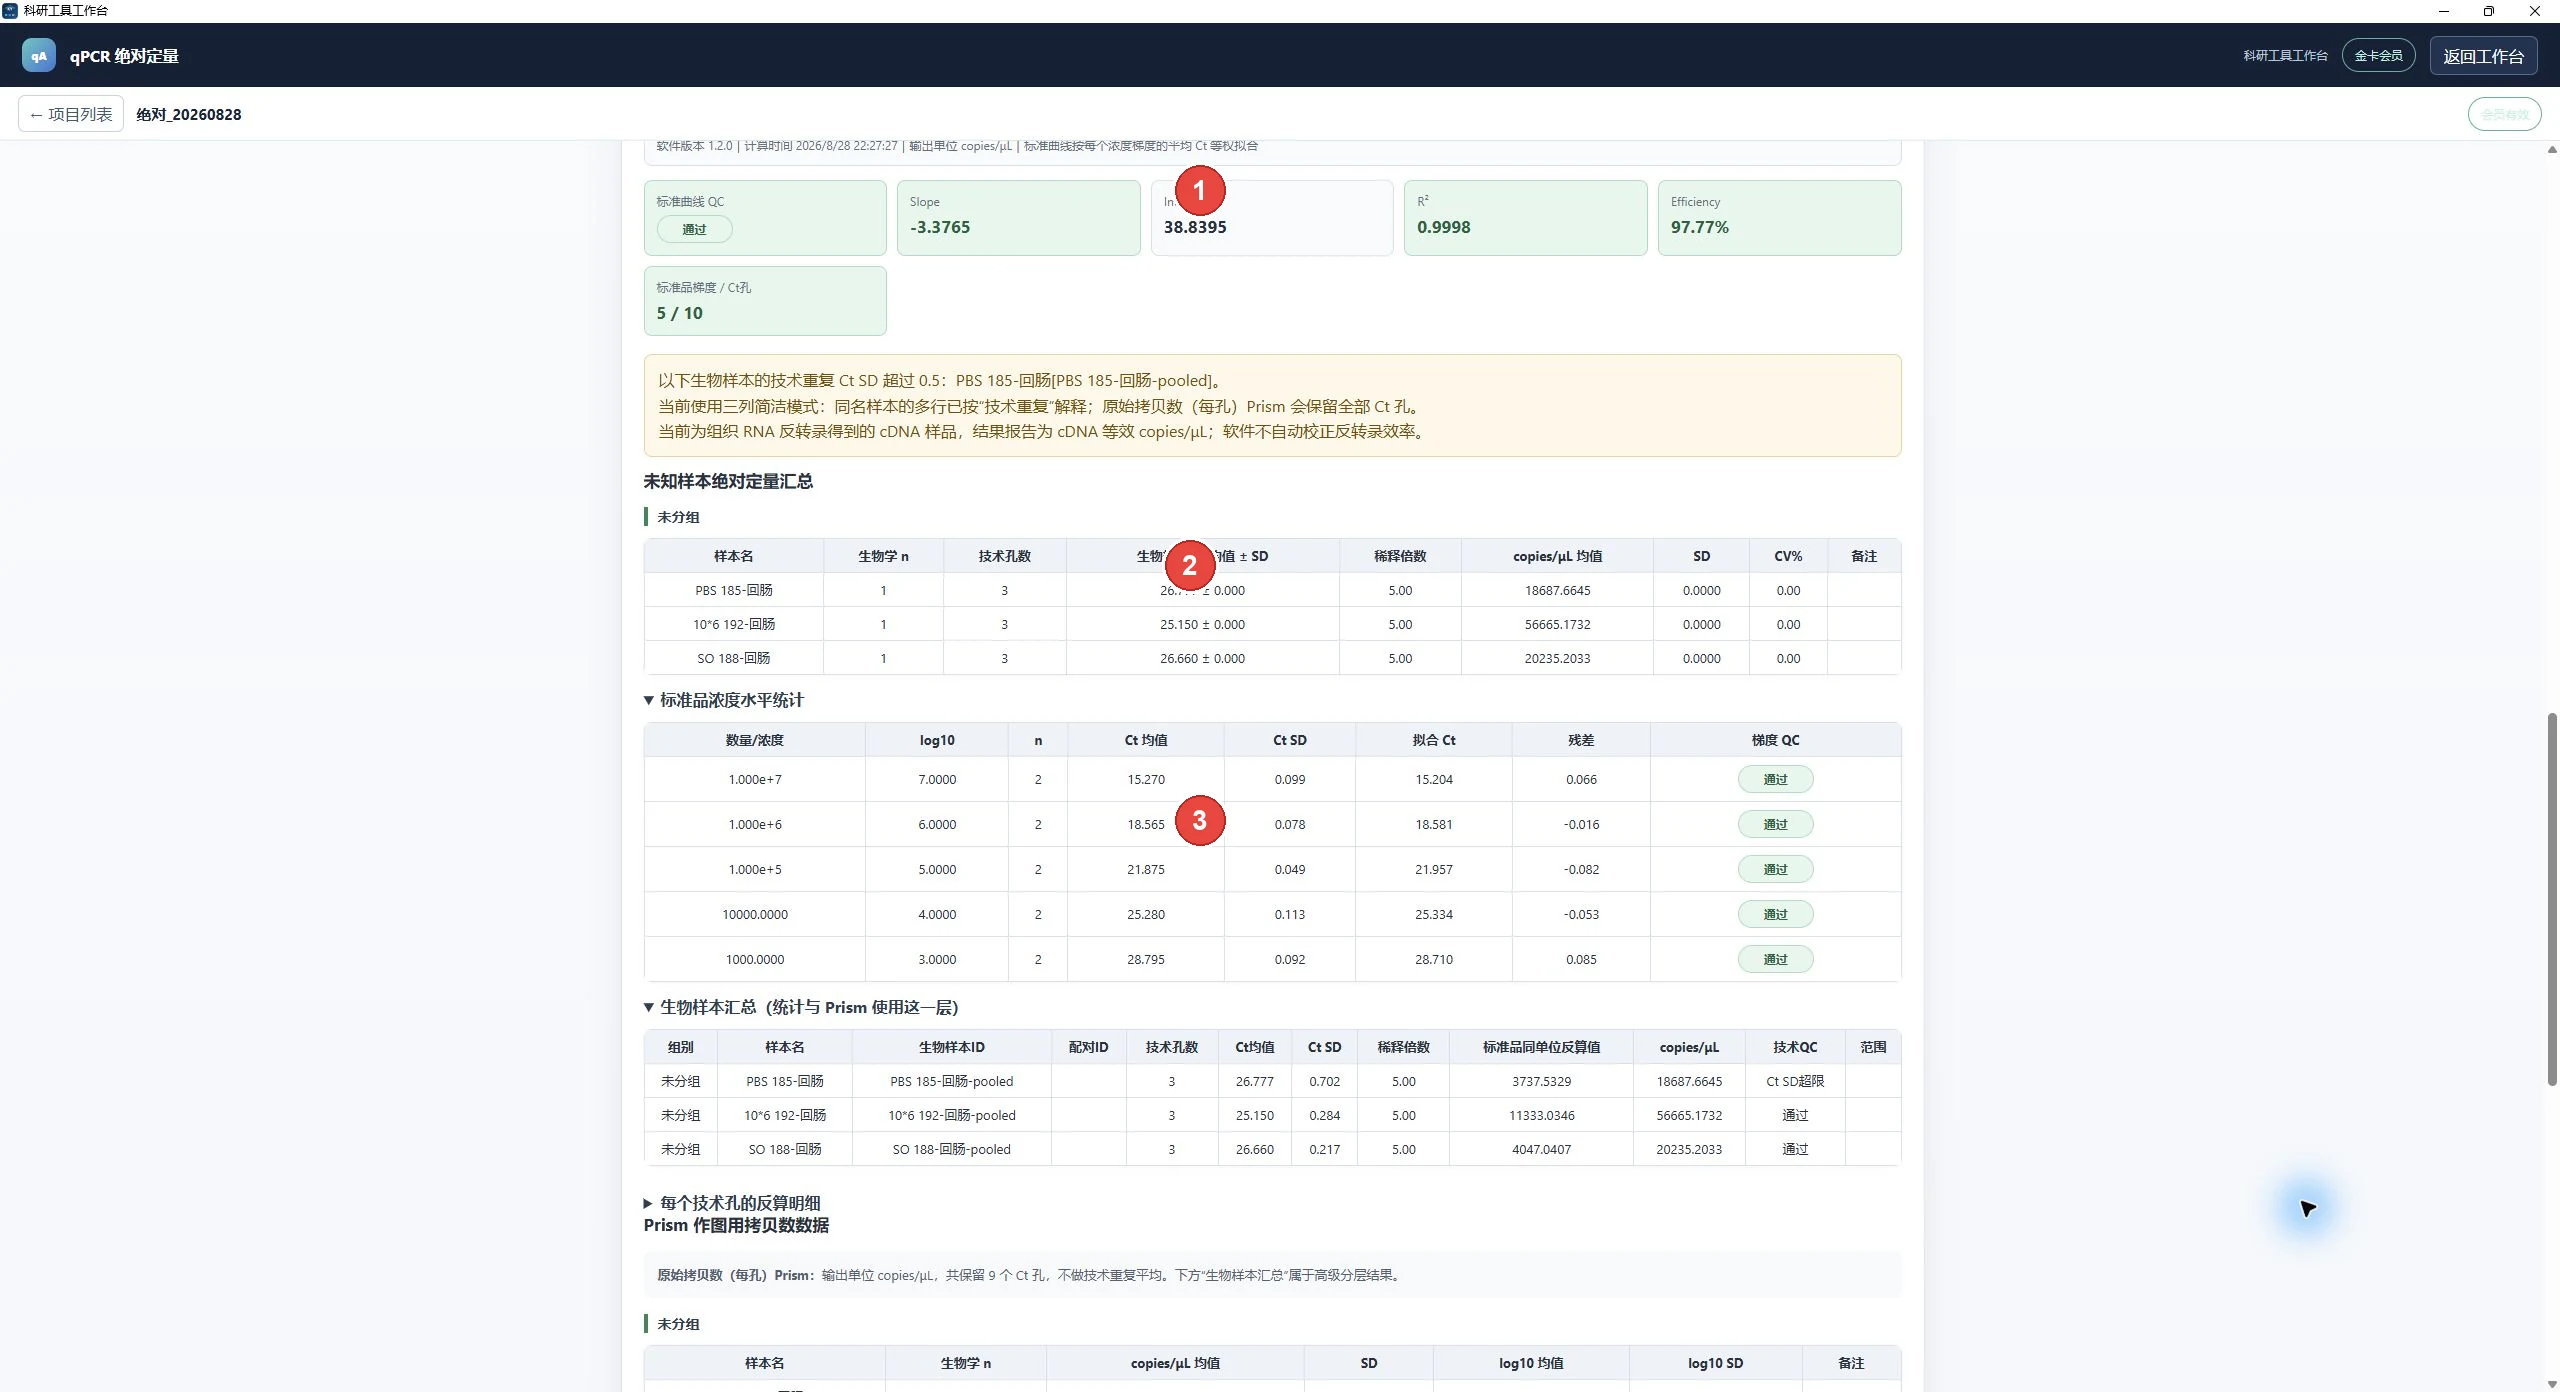
Task: Click the scrollbar down arrow
Action: click(x=2551, y=1384)
